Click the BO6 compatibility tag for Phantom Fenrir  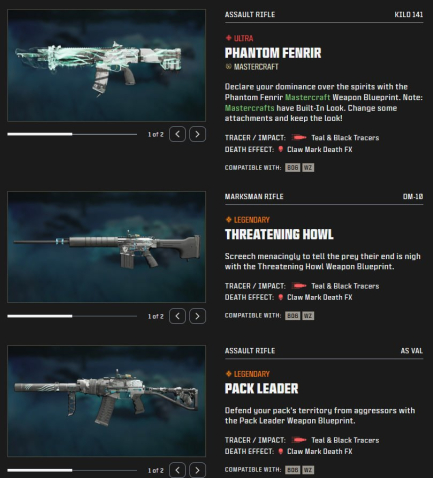coord(292,168)
